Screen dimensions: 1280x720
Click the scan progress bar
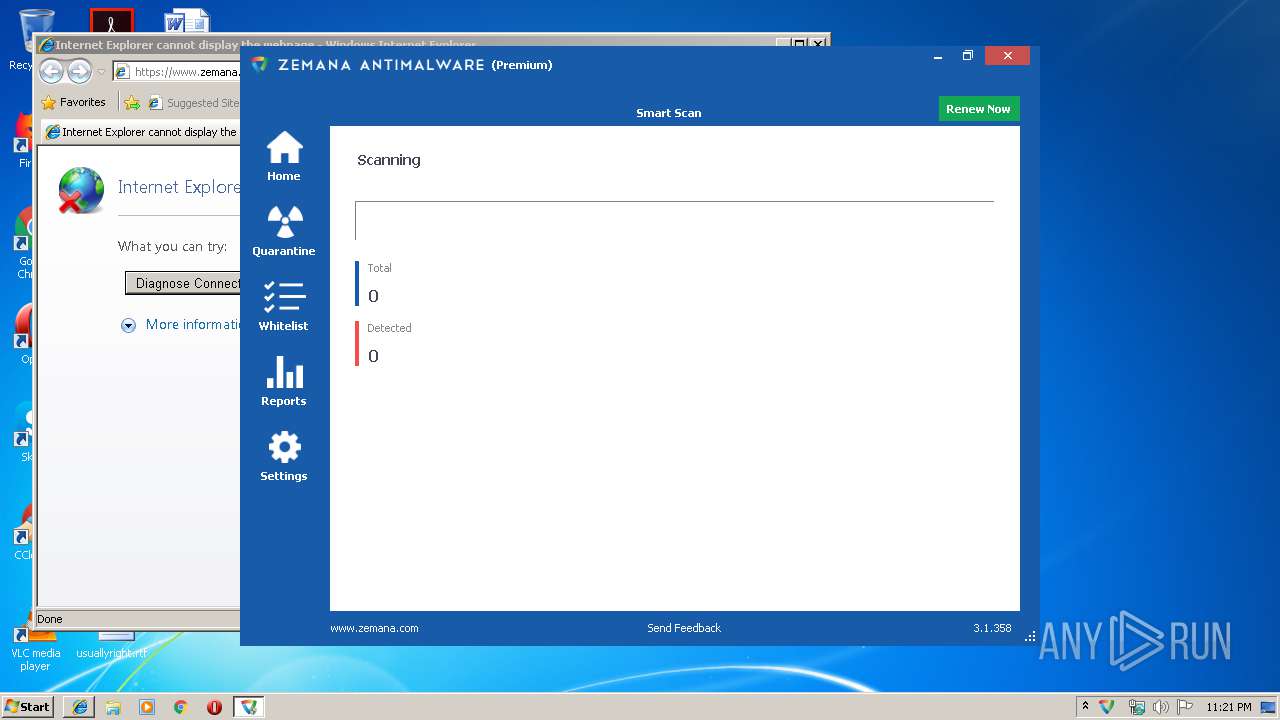tap(675, 221)
